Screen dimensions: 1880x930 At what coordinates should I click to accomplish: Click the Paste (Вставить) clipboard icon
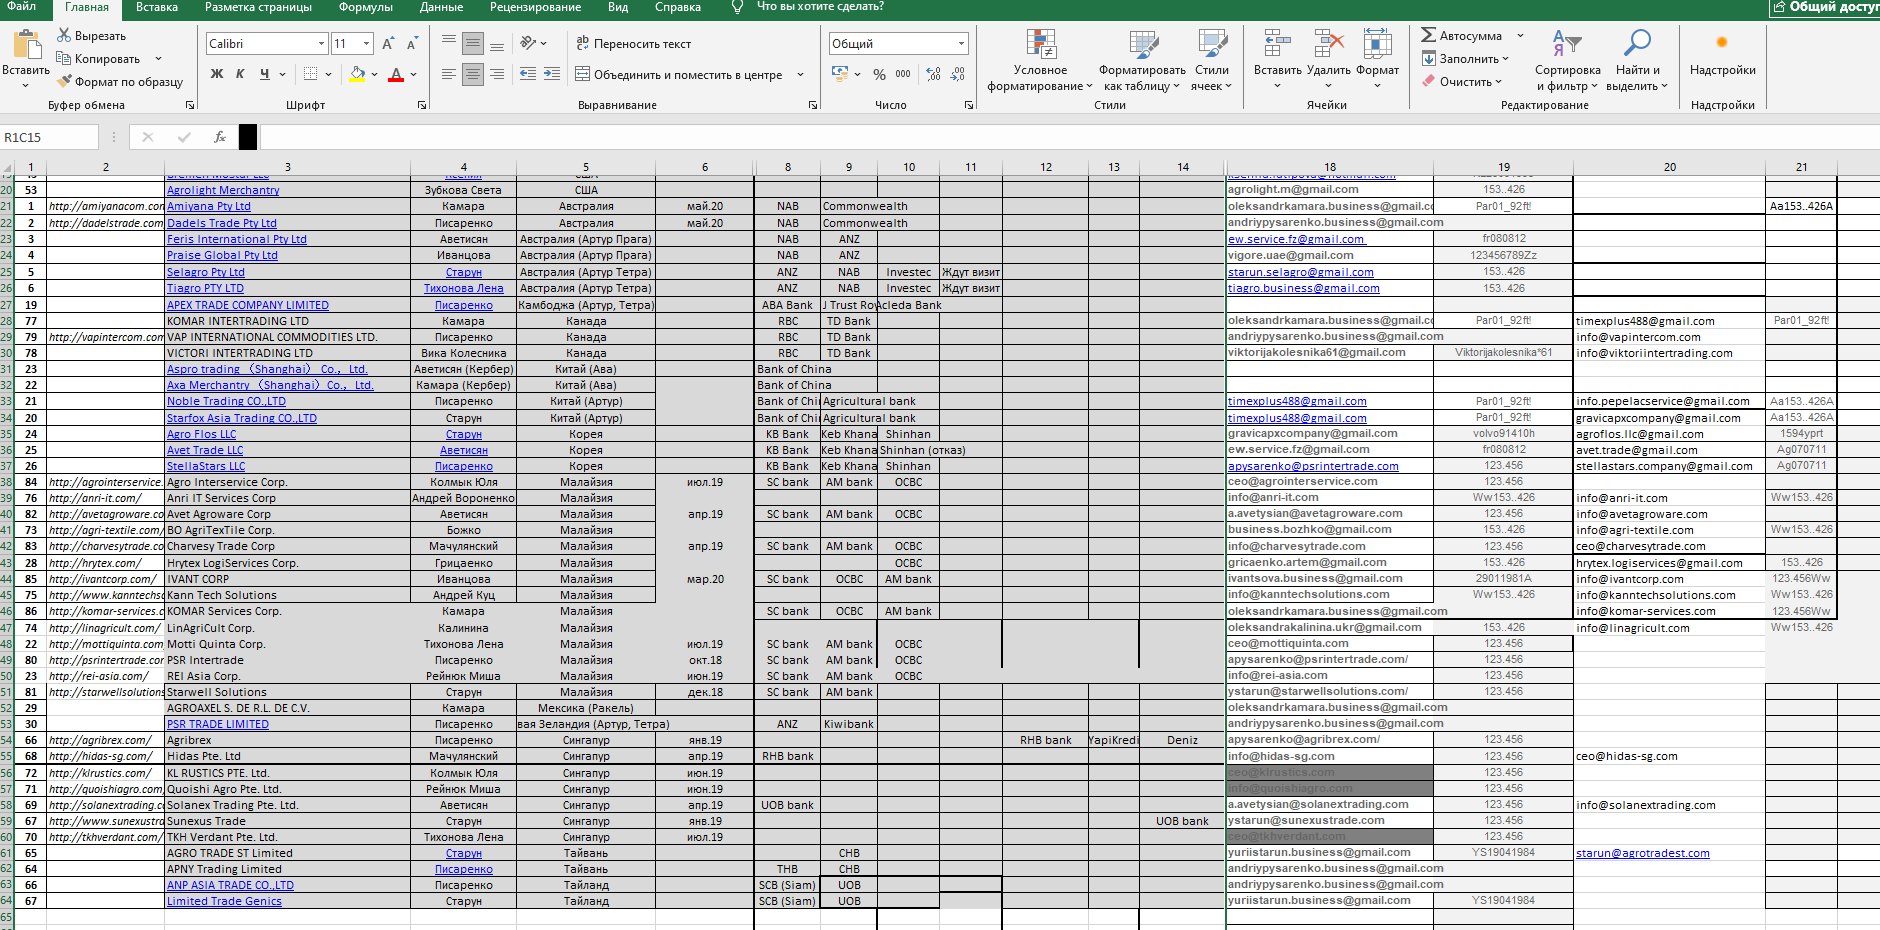(26, 45)
